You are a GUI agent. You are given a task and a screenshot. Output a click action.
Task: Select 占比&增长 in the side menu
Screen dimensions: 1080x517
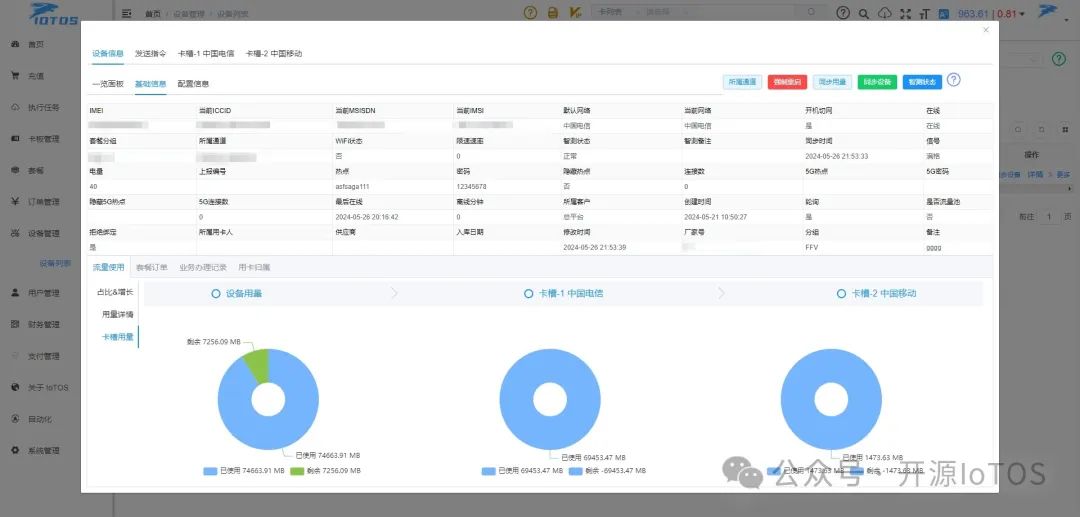[117, 292]
